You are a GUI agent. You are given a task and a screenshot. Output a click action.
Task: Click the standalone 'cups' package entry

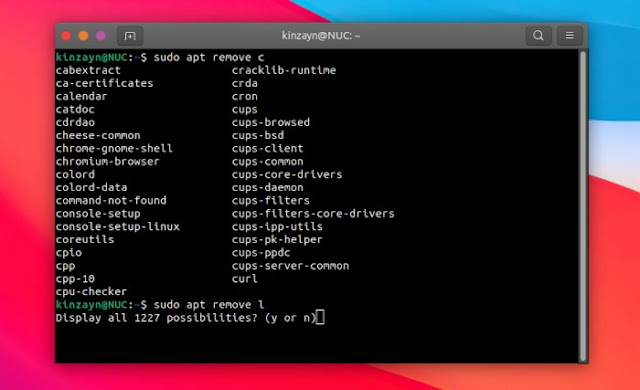coord(245,109)
